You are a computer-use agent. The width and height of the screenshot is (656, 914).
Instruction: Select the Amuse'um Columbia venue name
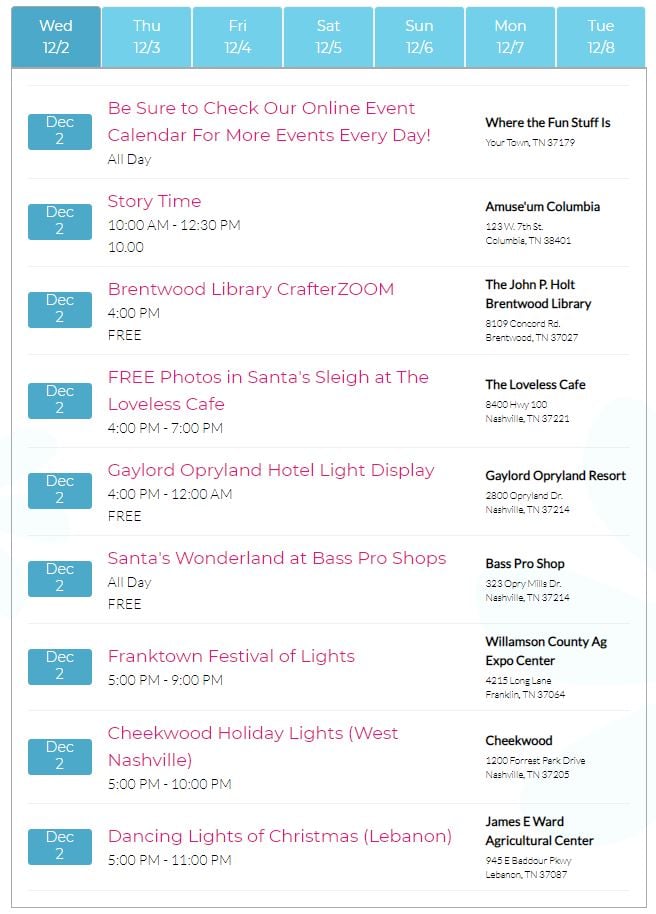(542, 206)
